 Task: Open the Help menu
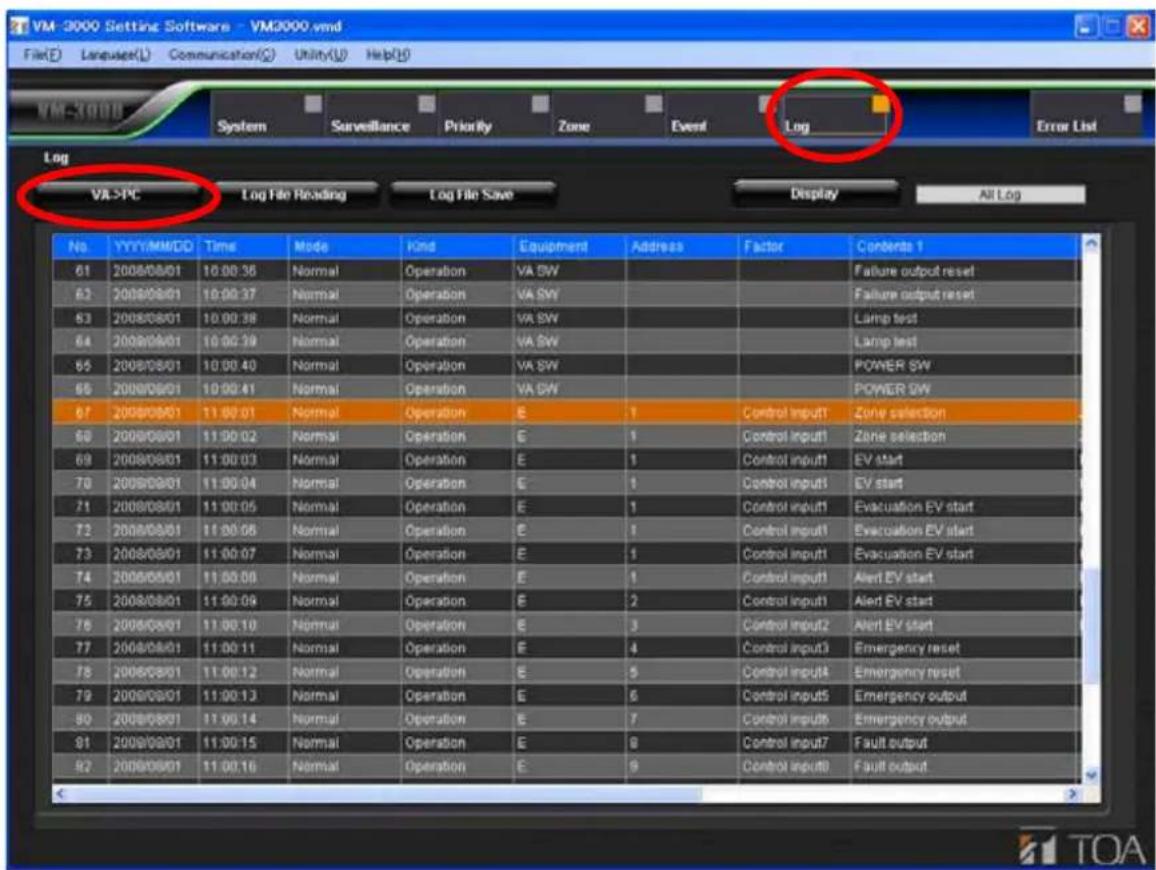pyautogui.click(x=388, y=55)
